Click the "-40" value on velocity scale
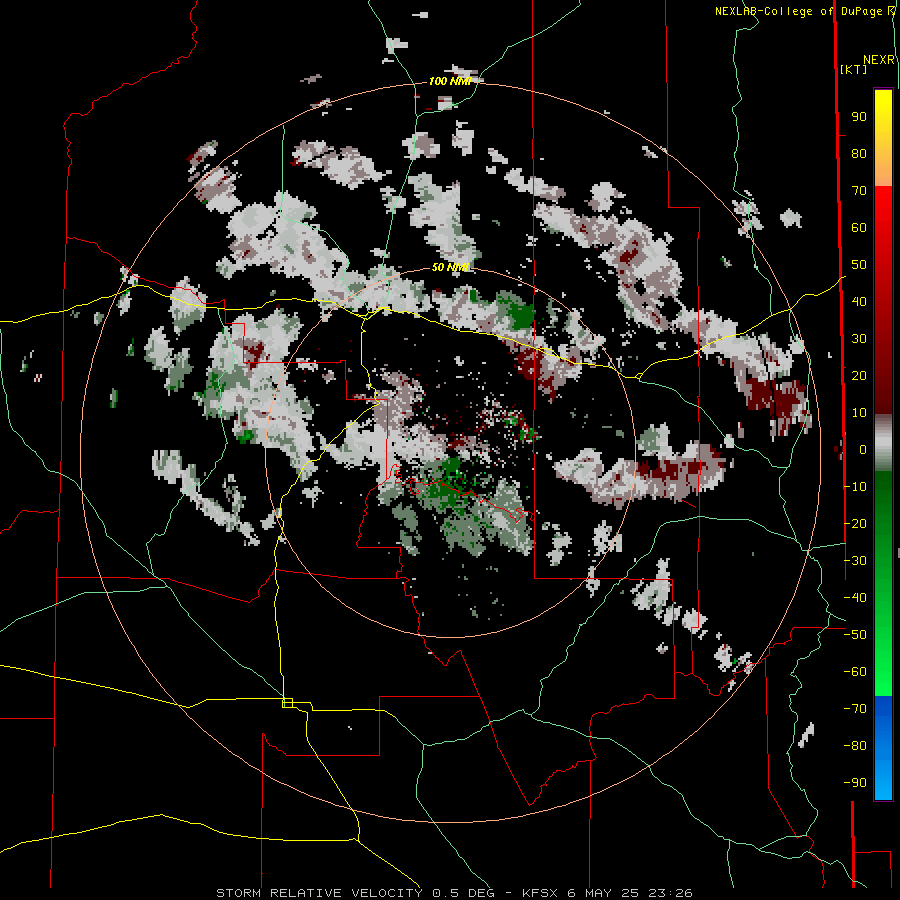 pos(855,598)
